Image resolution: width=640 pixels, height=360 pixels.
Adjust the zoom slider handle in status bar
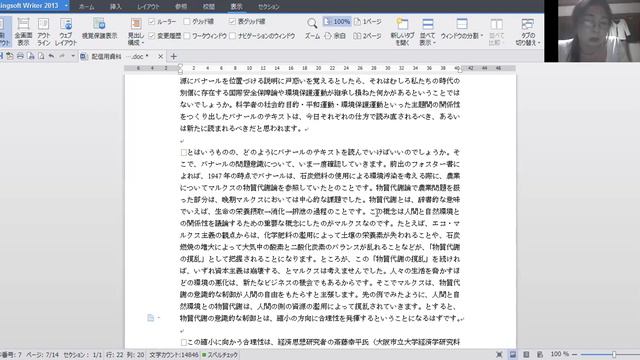[x=613, y=354]
